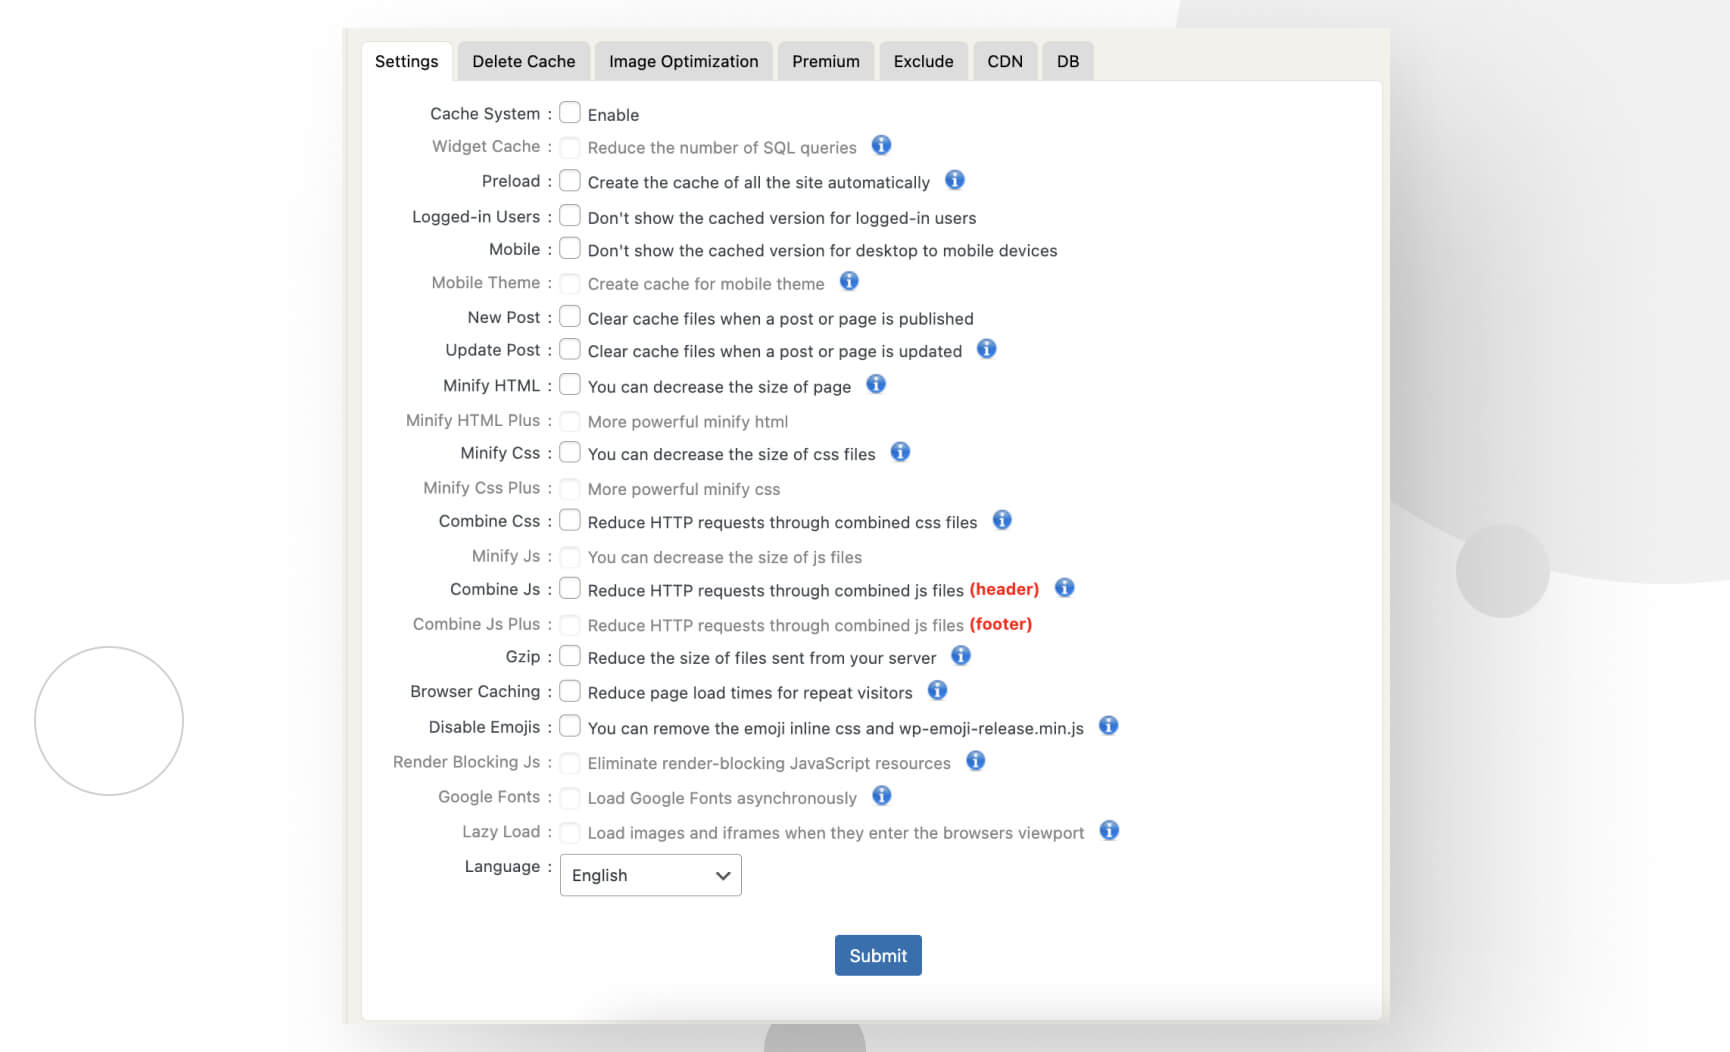
Task: Open the Update Post info icon
Action: tap(987, 349)
